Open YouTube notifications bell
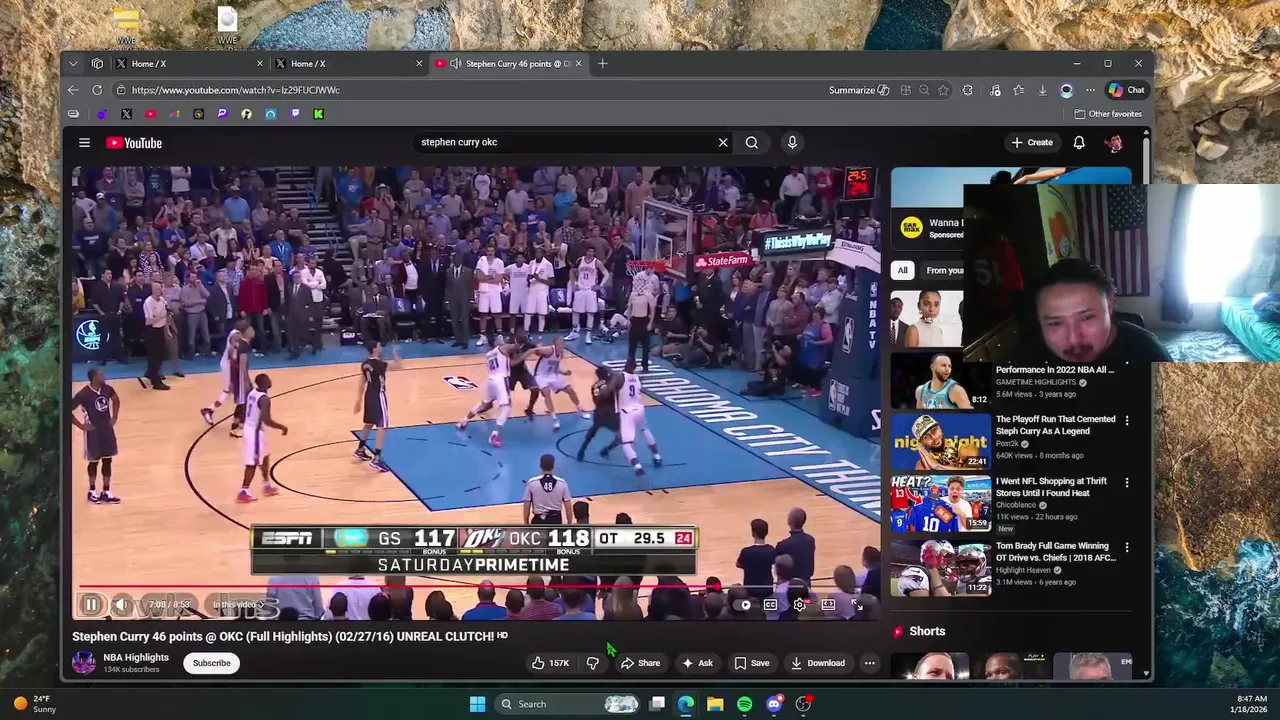The height and width of the screenshot is (720, 1280). 1079,143
